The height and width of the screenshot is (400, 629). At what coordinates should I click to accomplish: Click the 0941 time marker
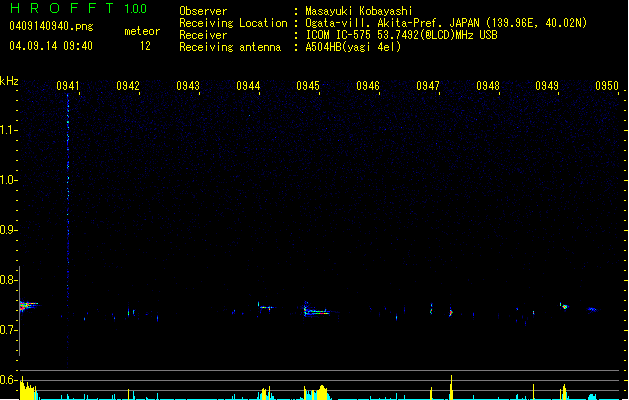coord(68,86)
